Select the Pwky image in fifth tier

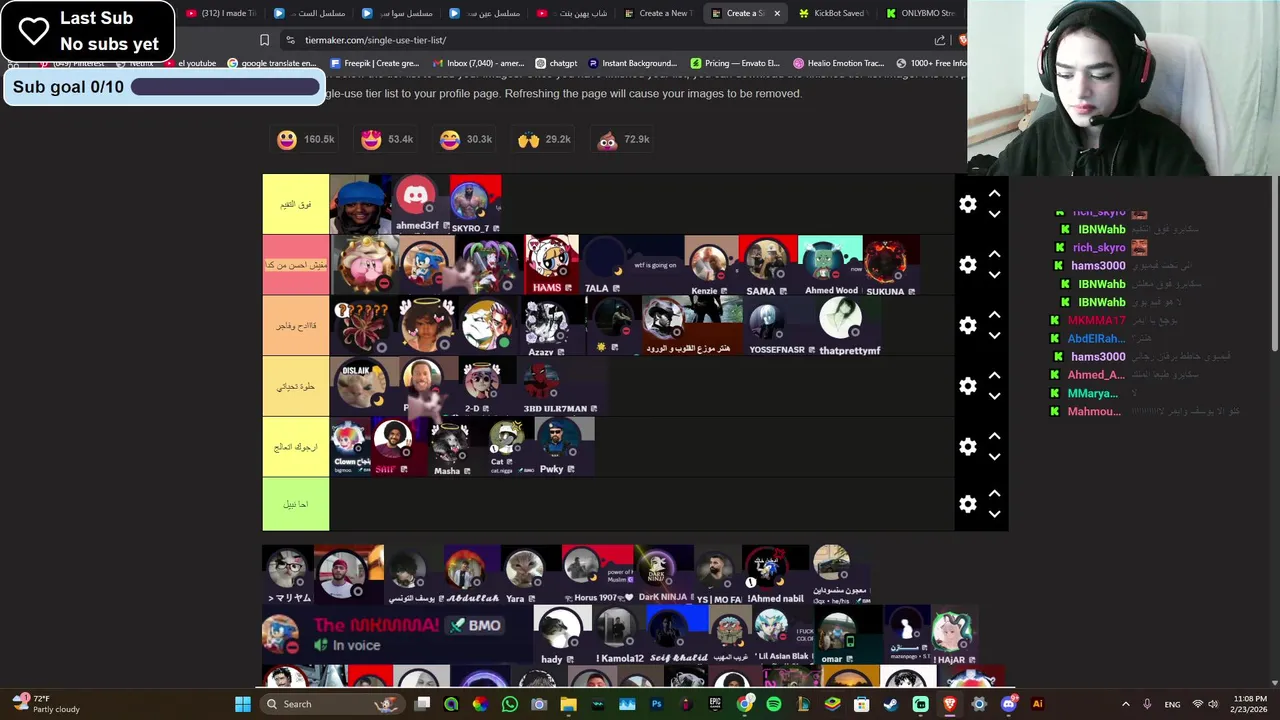click(x=564, y=446)
